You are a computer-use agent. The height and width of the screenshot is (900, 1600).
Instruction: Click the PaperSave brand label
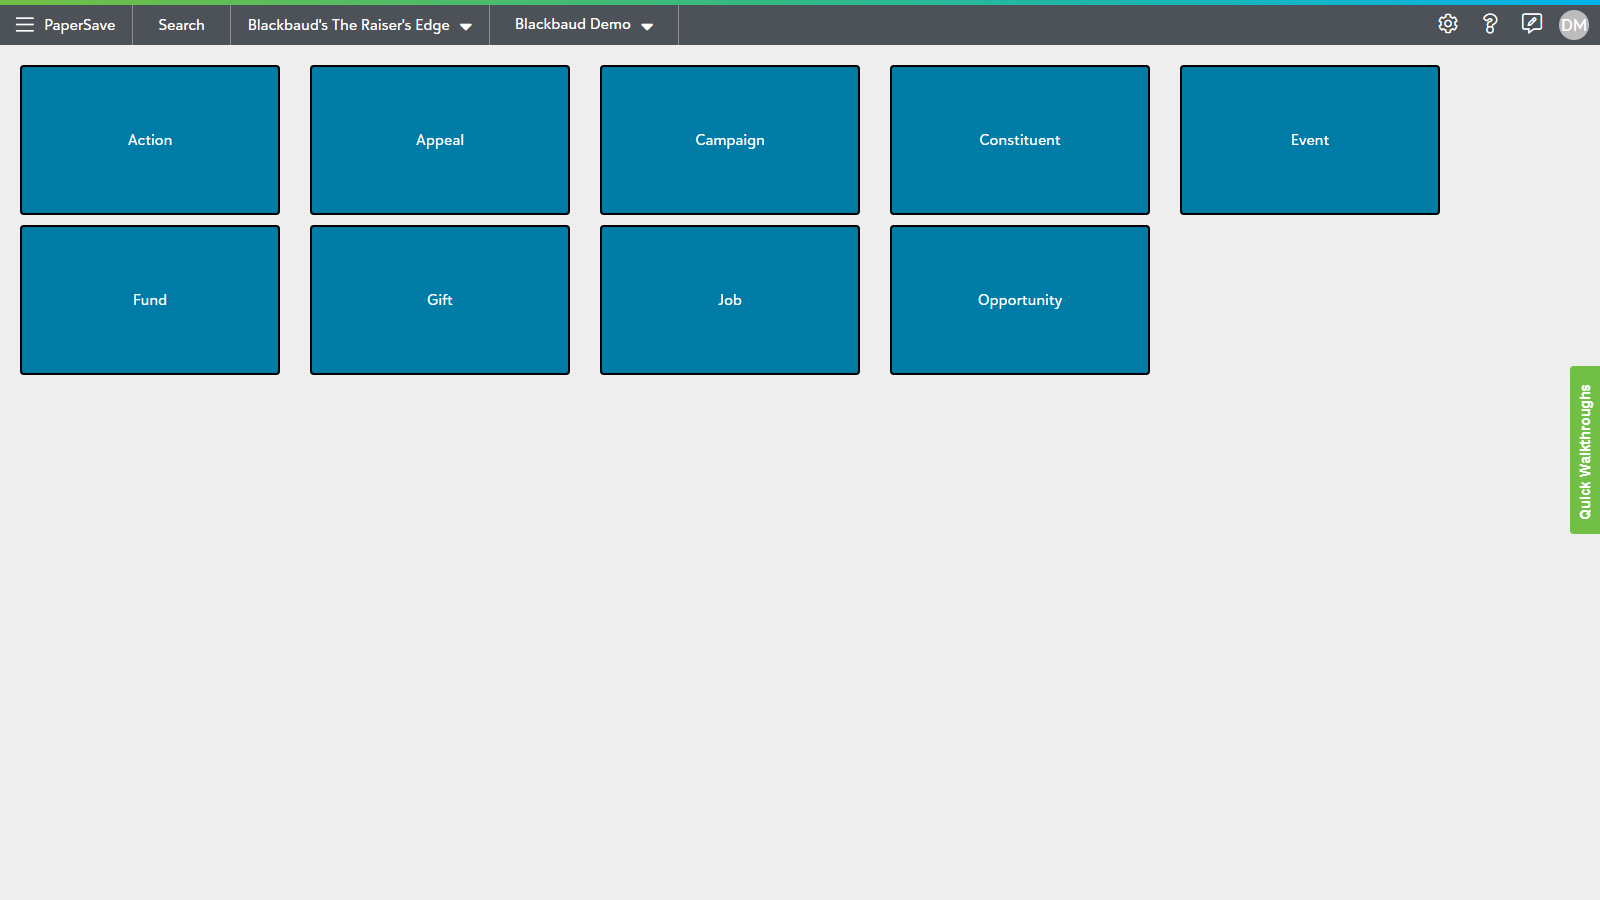(80, 25)
